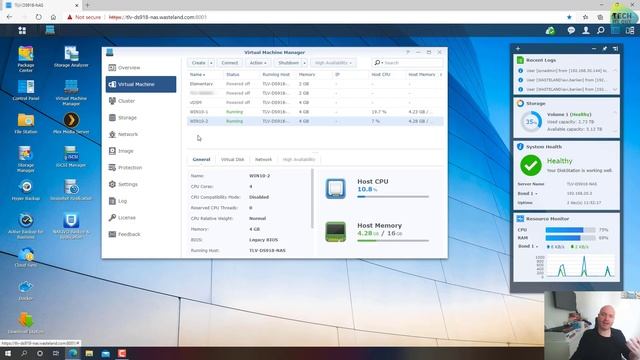Click the Create button
Screen dimensions: 640x360
tap(198, 63)
